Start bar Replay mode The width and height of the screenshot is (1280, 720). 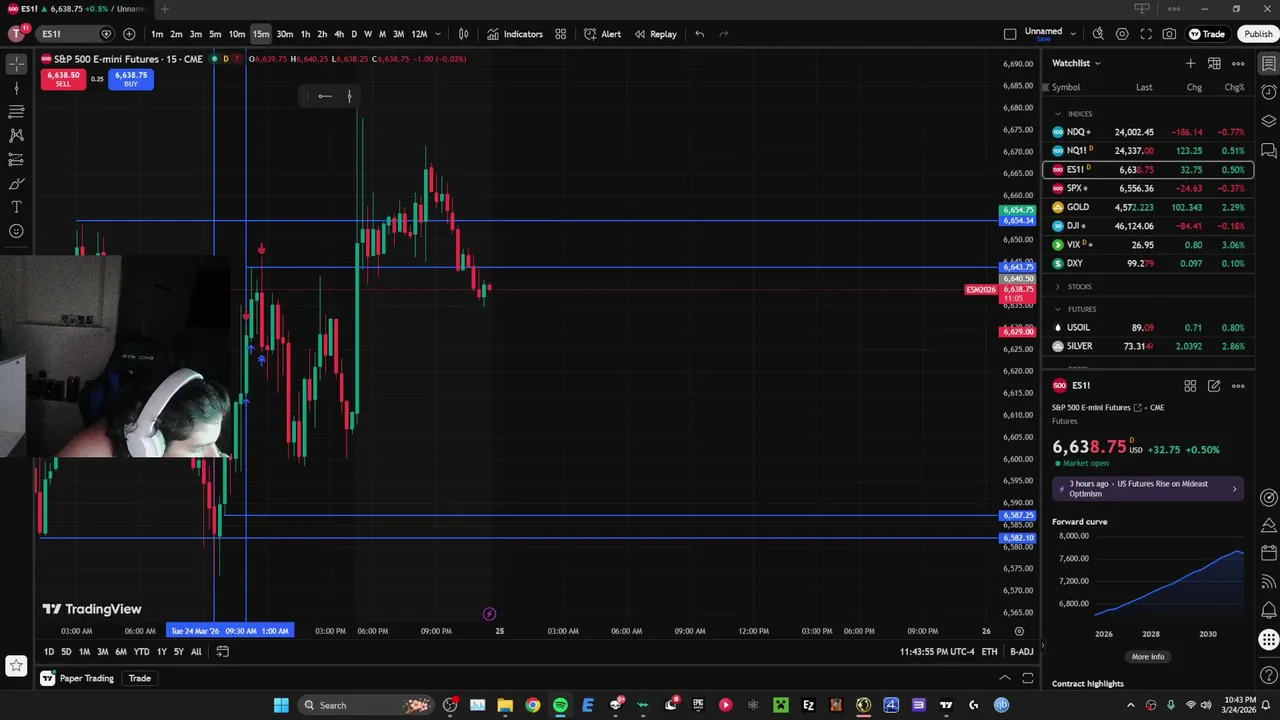(x=655, y=34)
